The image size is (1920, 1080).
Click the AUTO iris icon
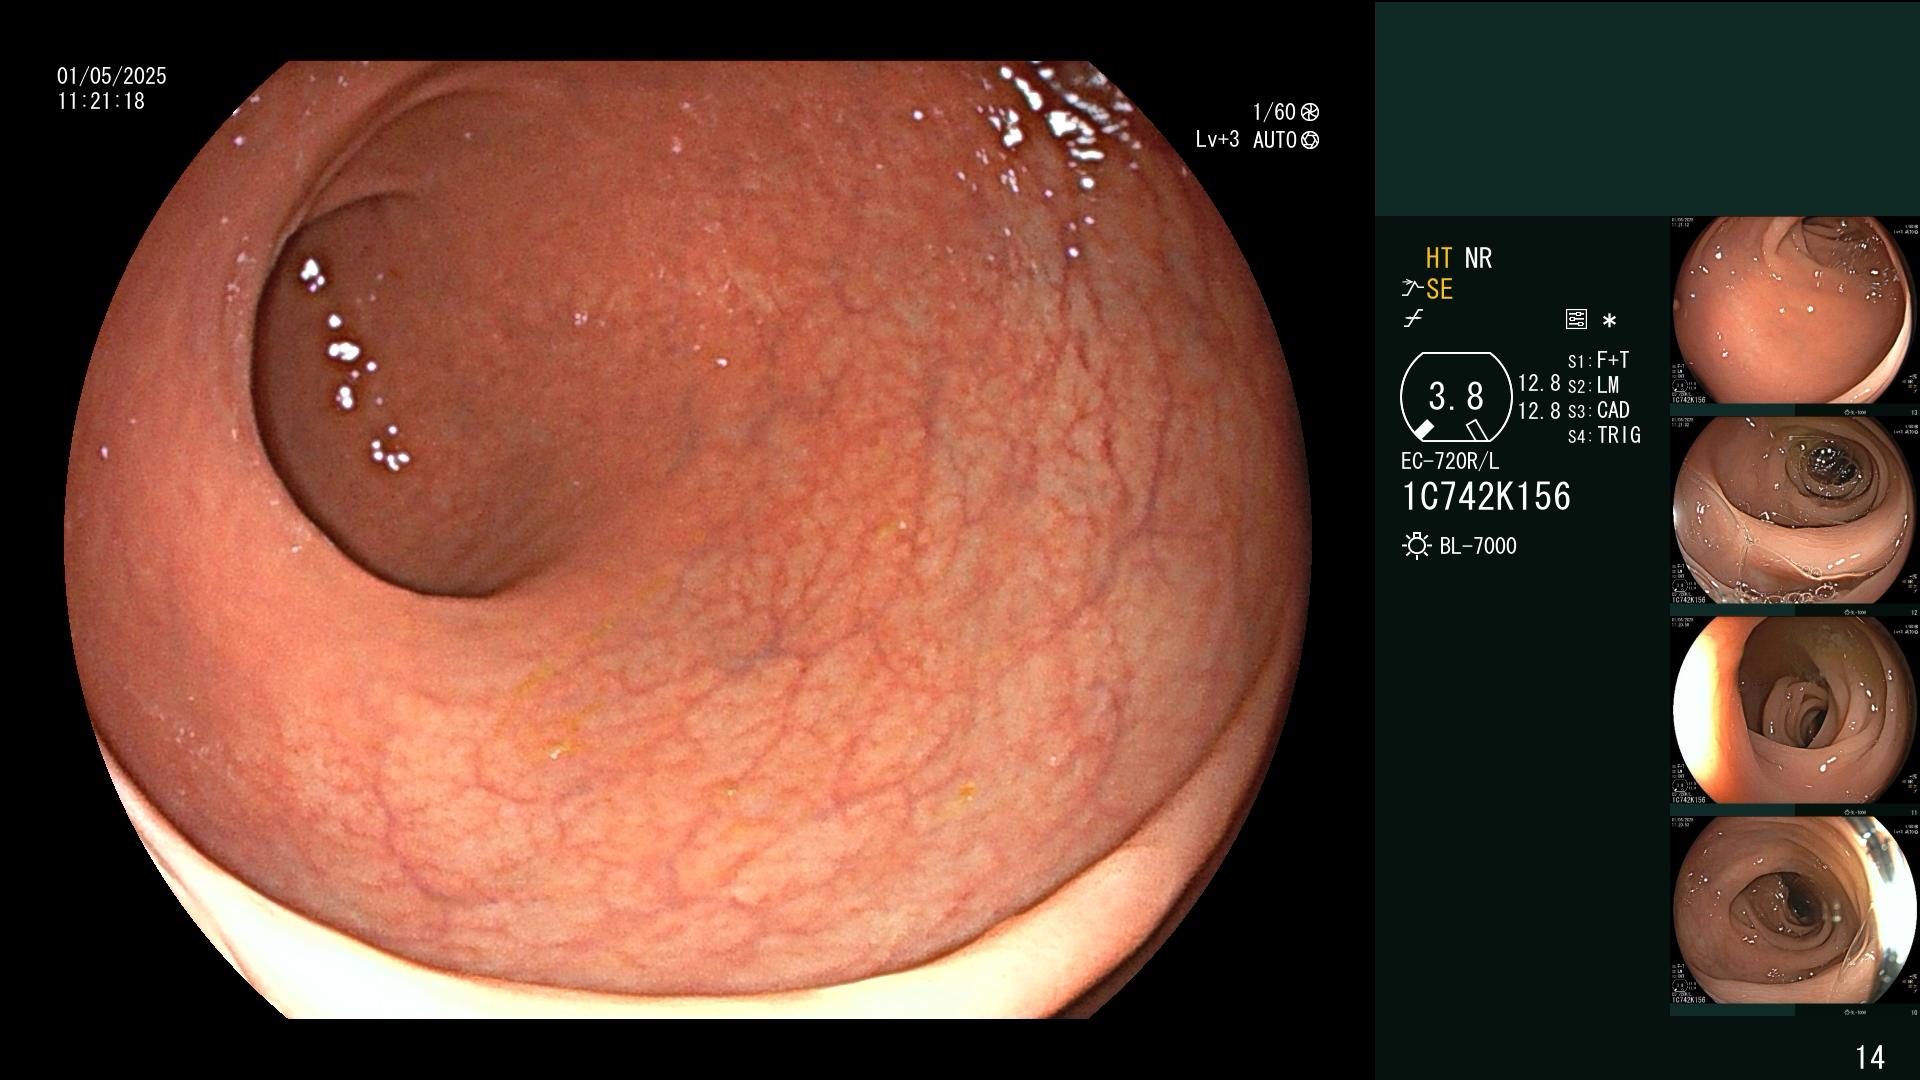pyautogui.click(x=1310, y=140)
